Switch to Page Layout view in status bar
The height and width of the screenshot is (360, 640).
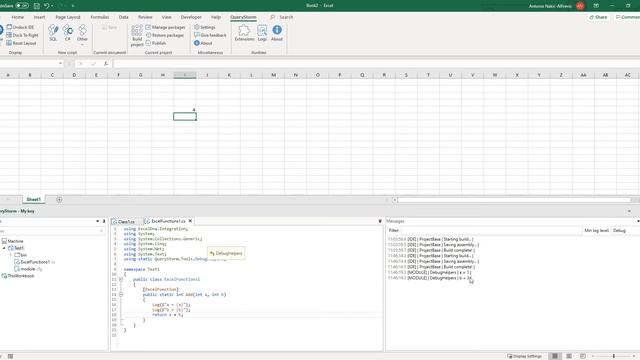coord(569,356)
